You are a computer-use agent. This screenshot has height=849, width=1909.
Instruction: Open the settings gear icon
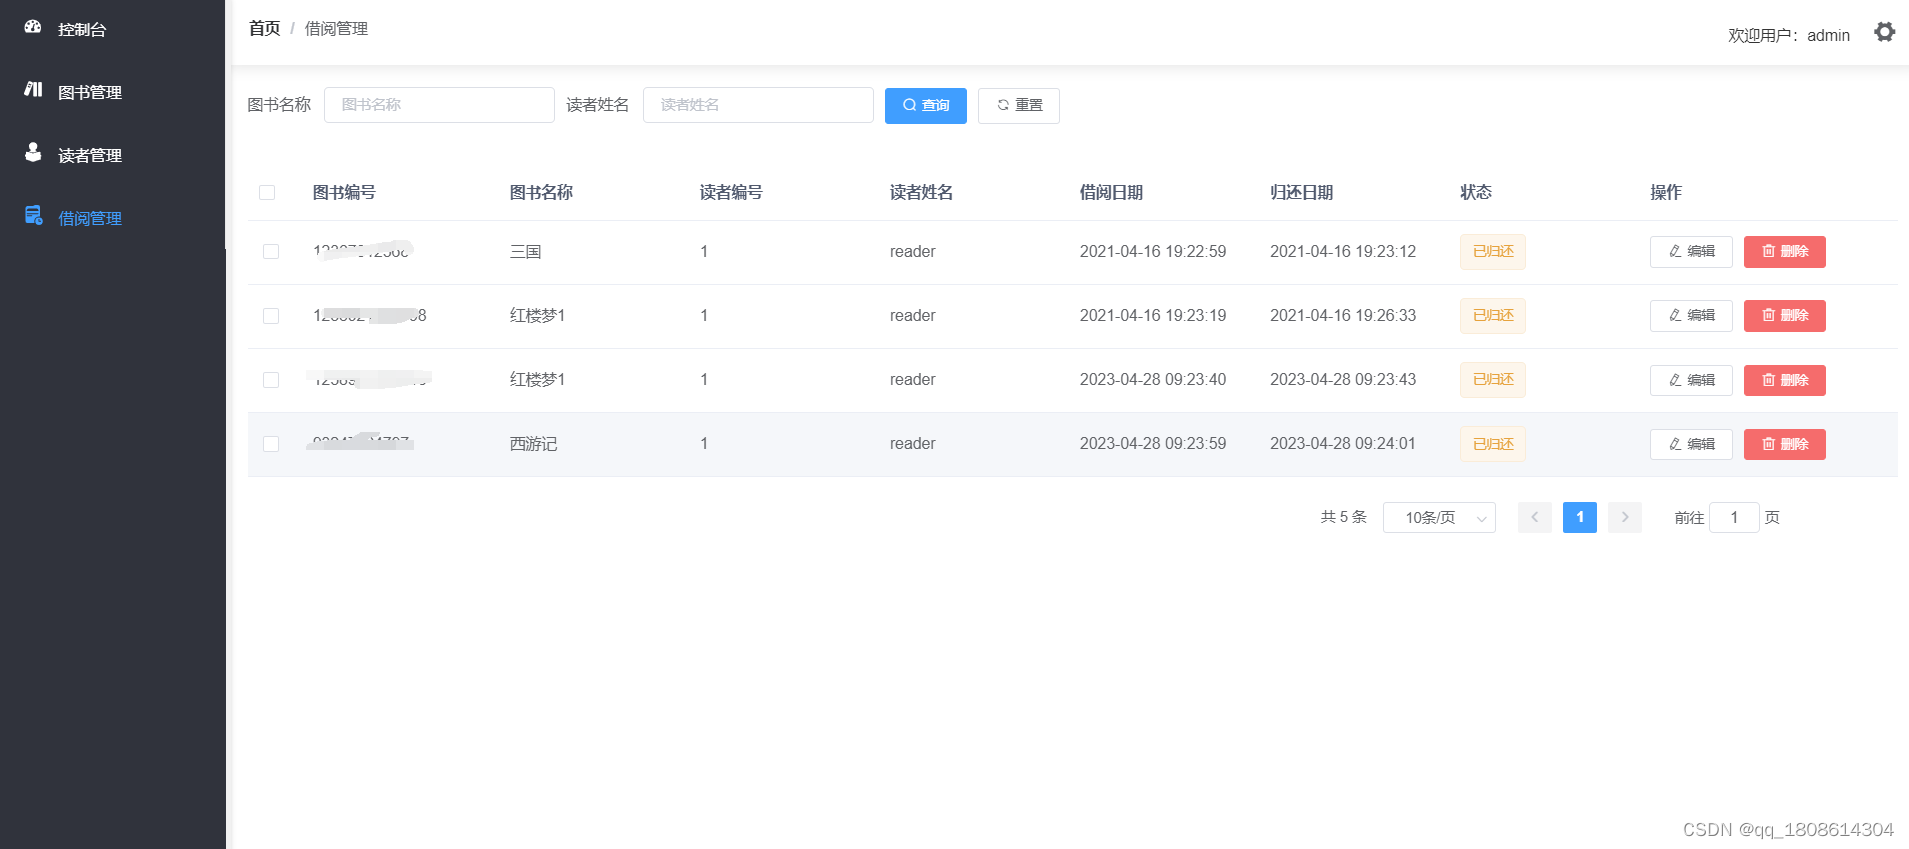click(1884, 32)
